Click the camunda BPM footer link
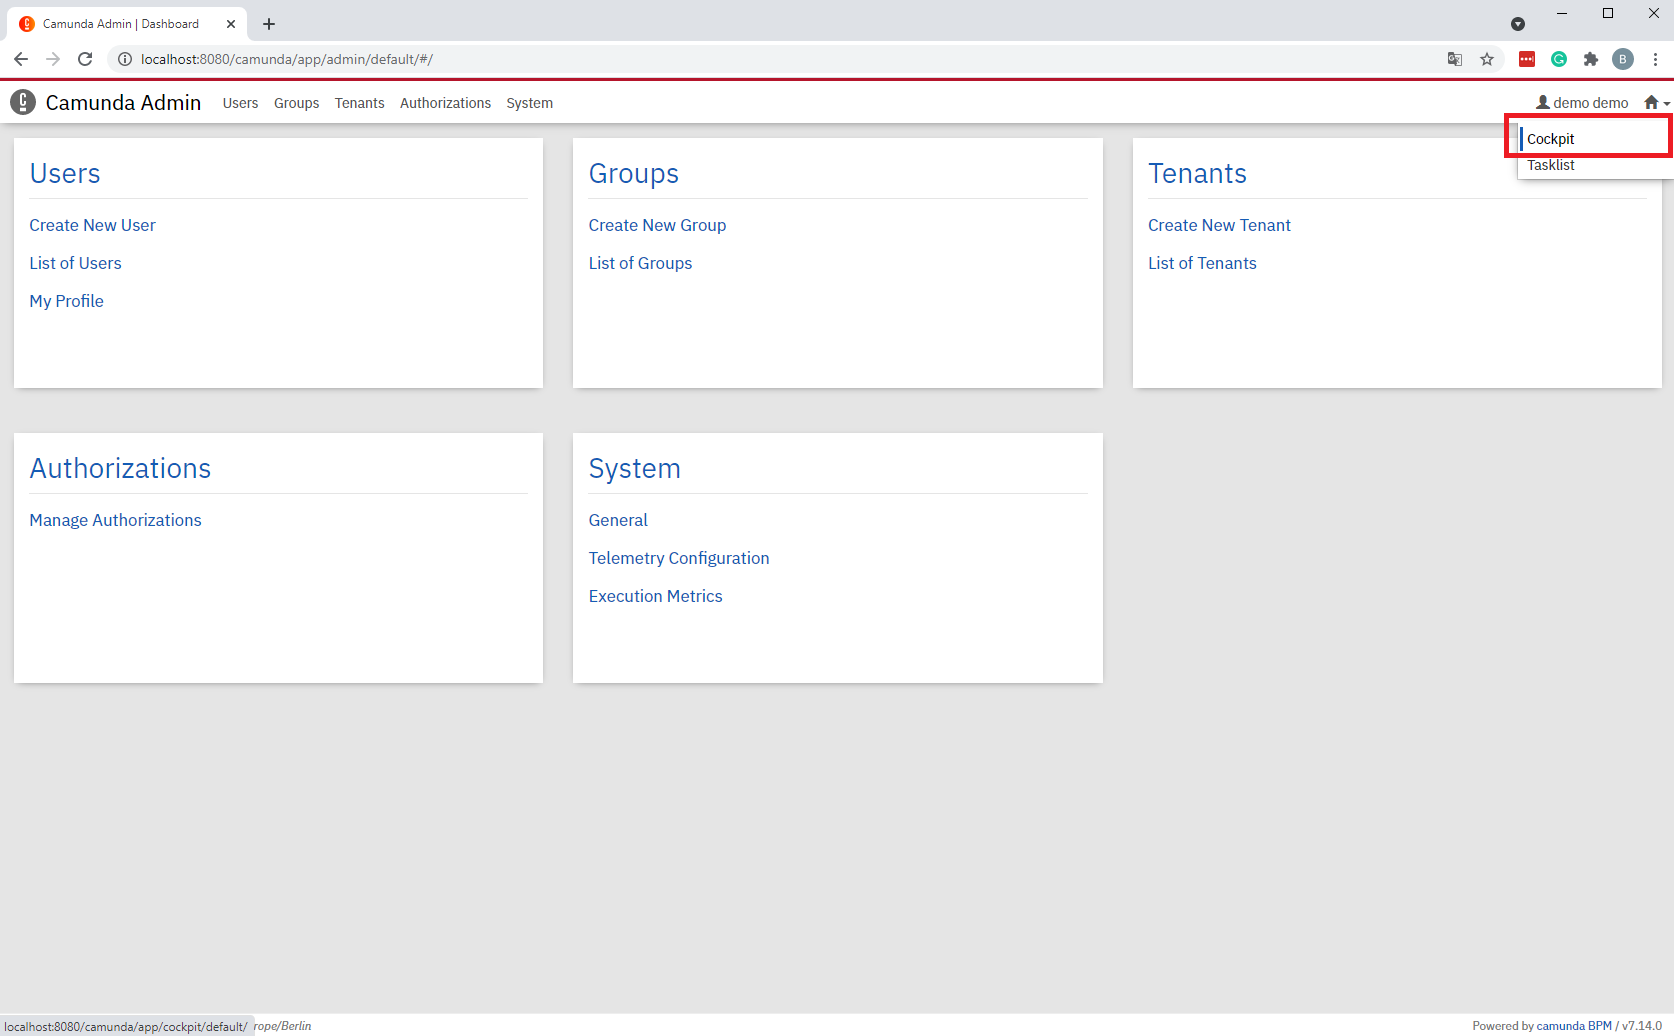Screen dimensions: 1674x1036 1574,1026
